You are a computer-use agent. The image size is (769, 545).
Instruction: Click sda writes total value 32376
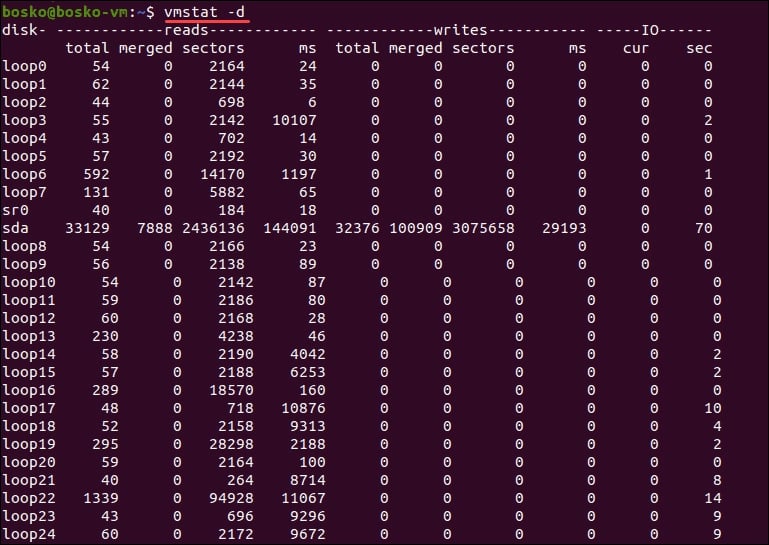[x=357, y=228]
